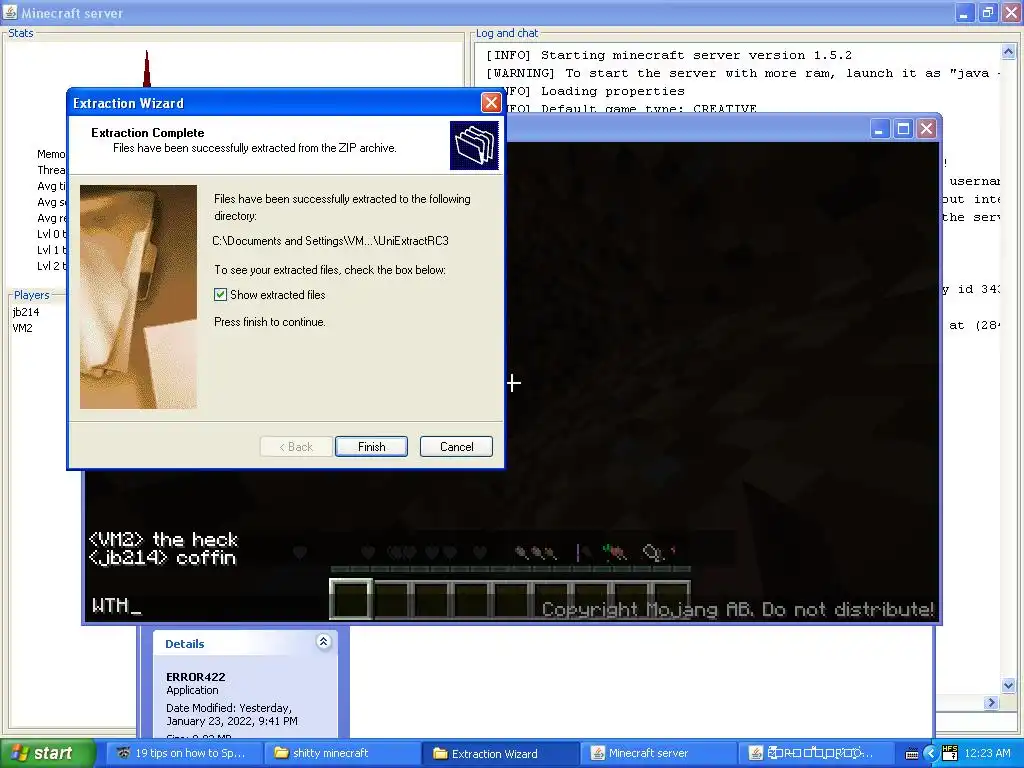1024x768 pixels.
Task: Click the chat input line 'WTH_'
Action: (x=116, y=605)
